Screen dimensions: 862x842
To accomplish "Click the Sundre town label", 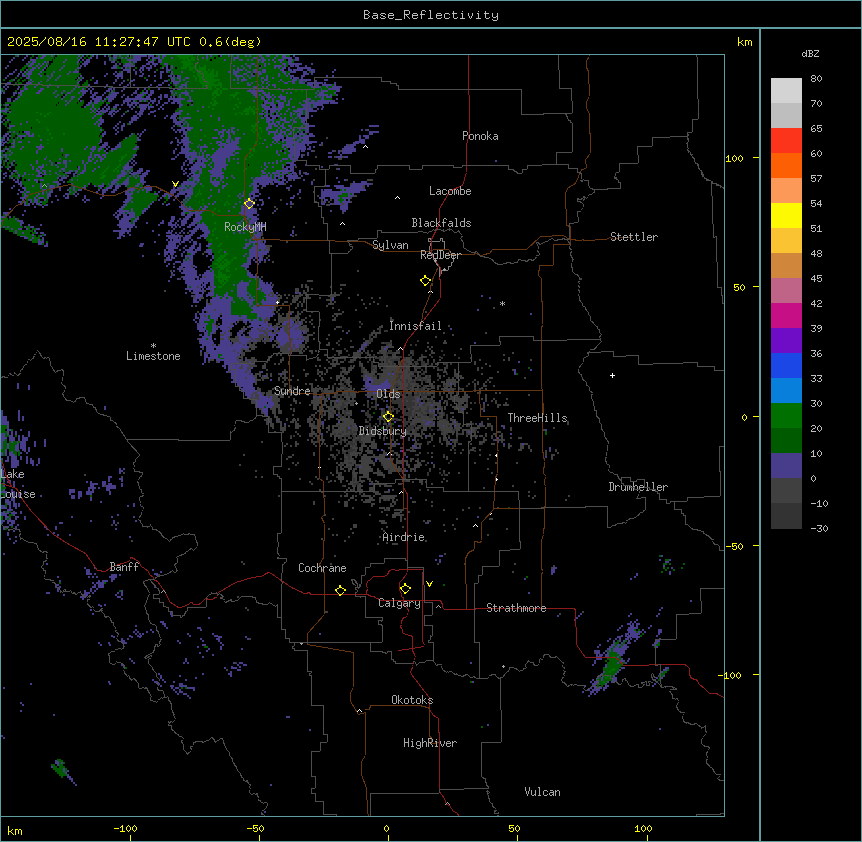I will pyautogui.click(x=292, y=391).
